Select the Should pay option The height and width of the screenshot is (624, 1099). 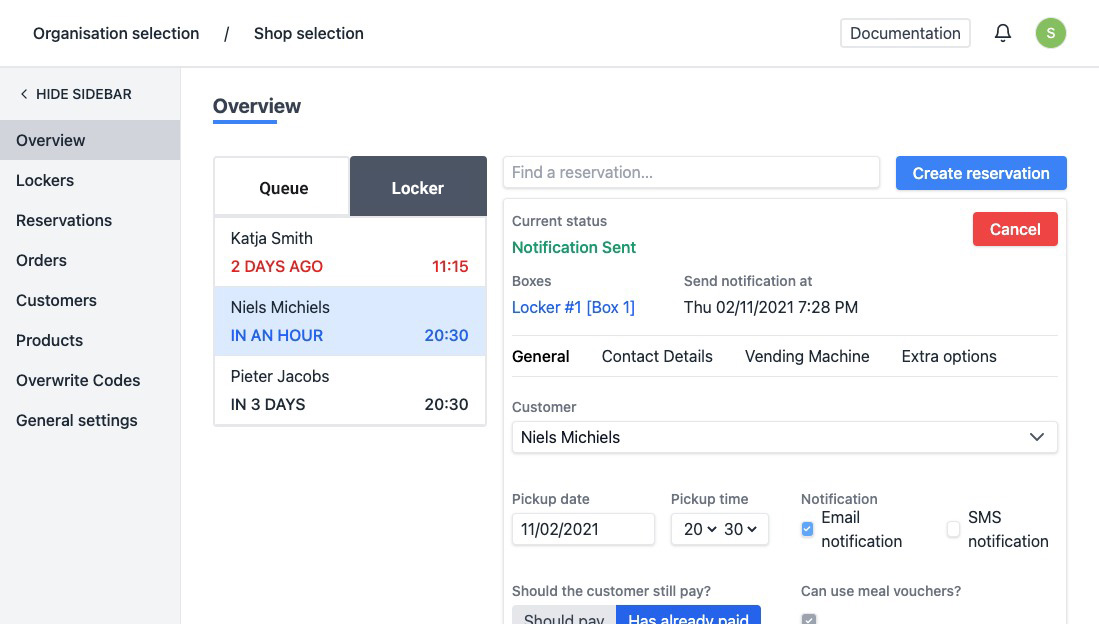[x=564, y=616]
